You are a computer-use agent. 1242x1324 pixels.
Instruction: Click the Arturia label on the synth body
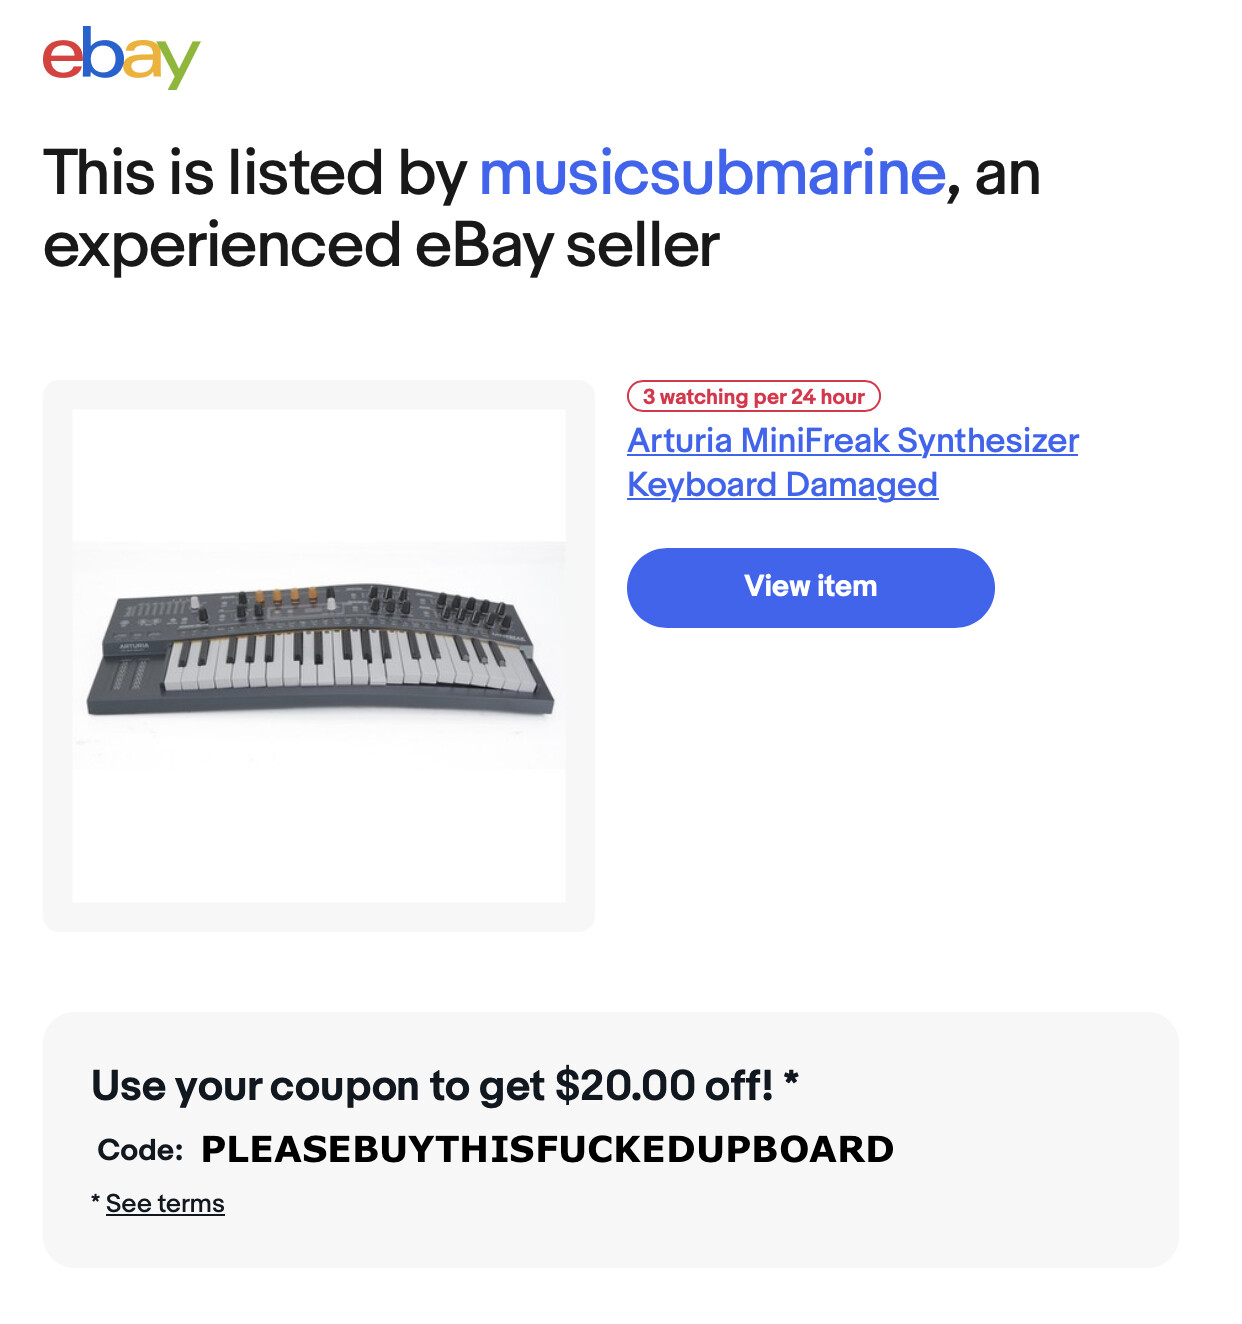[134, 646]
